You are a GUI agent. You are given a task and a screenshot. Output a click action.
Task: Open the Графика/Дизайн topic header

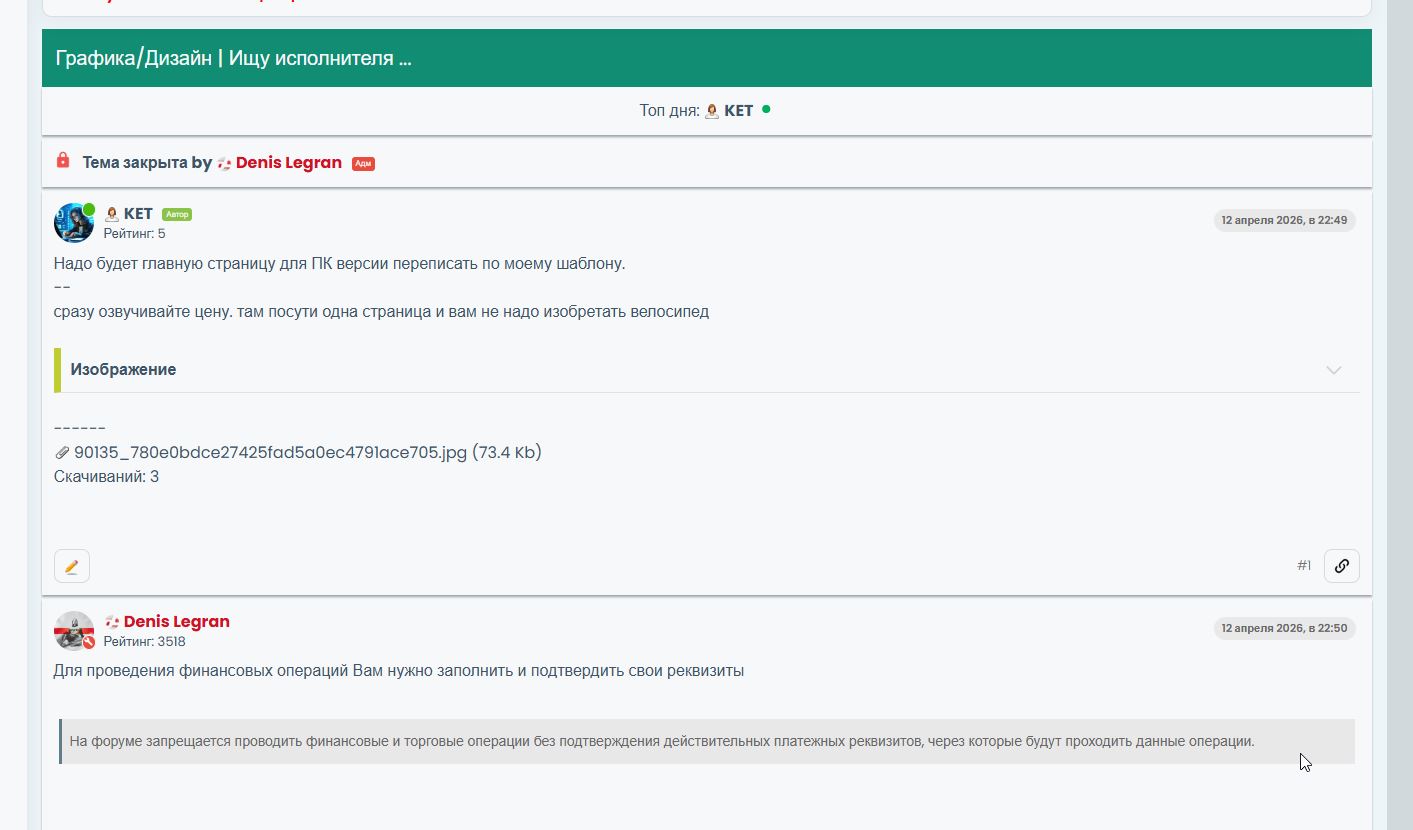[x=233, y=58]
